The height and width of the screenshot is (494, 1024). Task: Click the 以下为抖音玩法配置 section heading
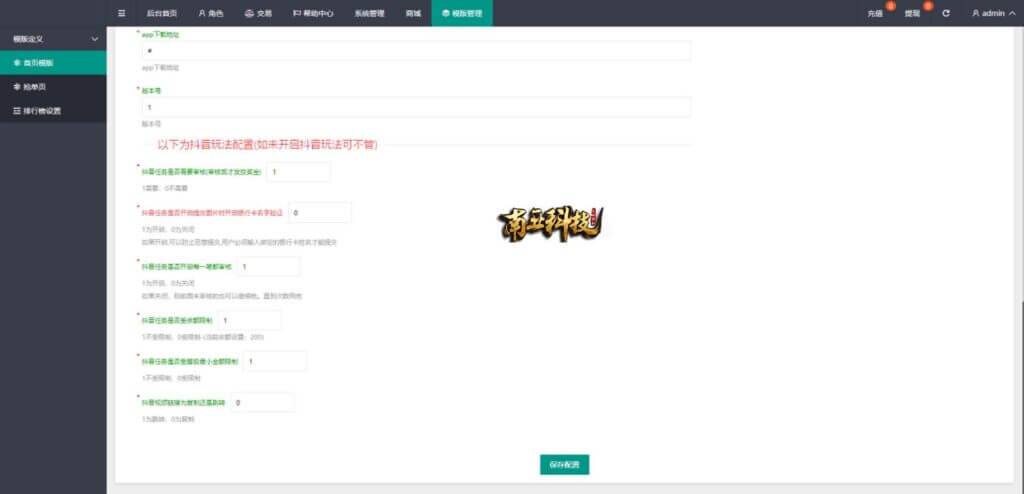[x=267, y=145]
